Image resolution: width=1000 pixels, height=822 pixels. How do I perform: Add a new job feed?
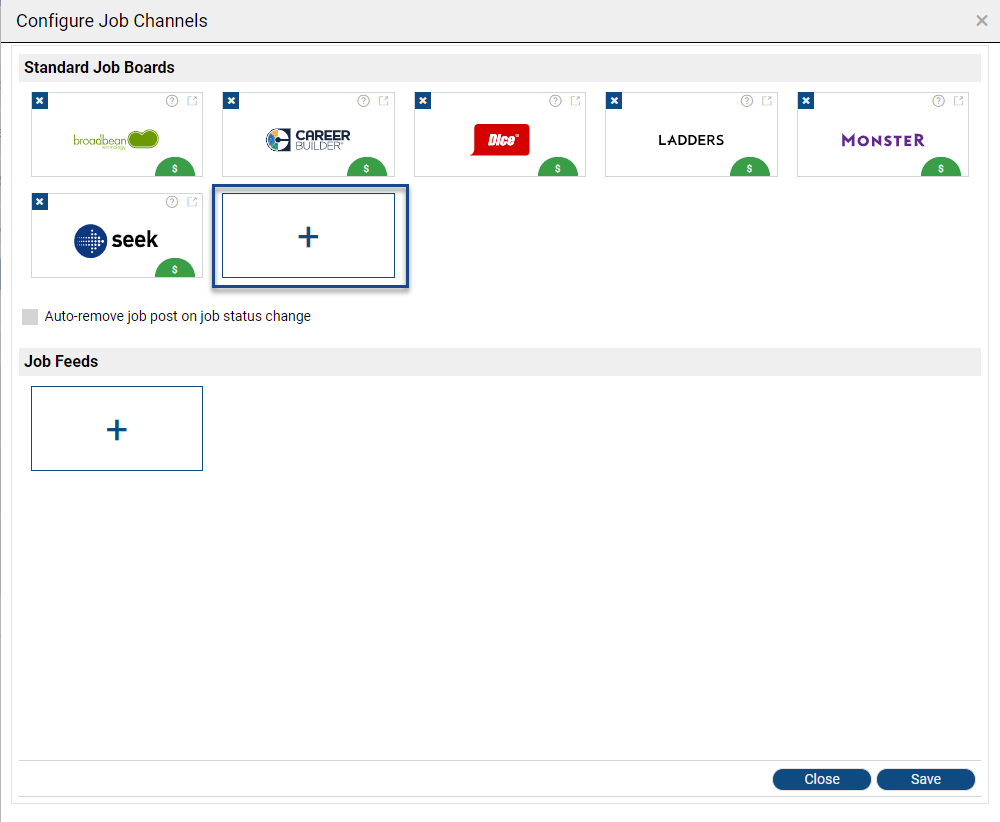click(x=117, y=429)
